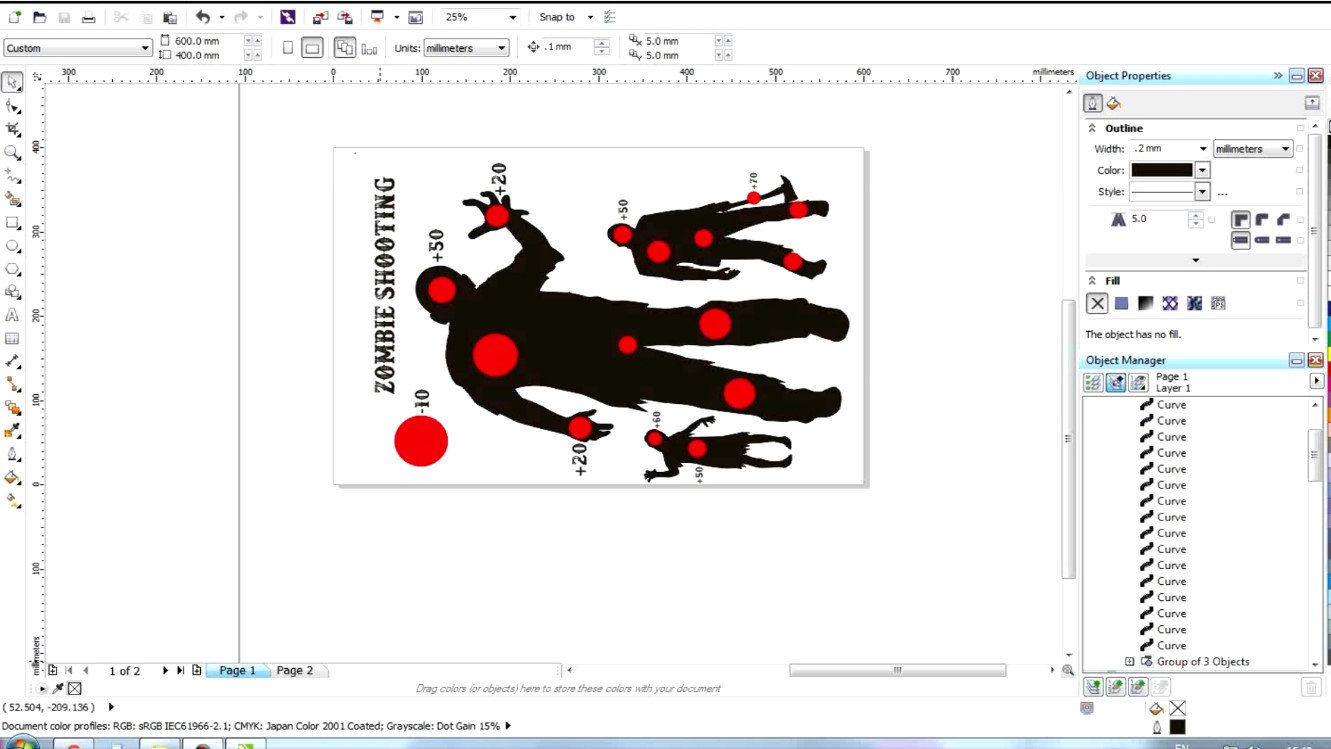
Task: Select the Interactive Fill tool in the toolbox
Action: 12,501
